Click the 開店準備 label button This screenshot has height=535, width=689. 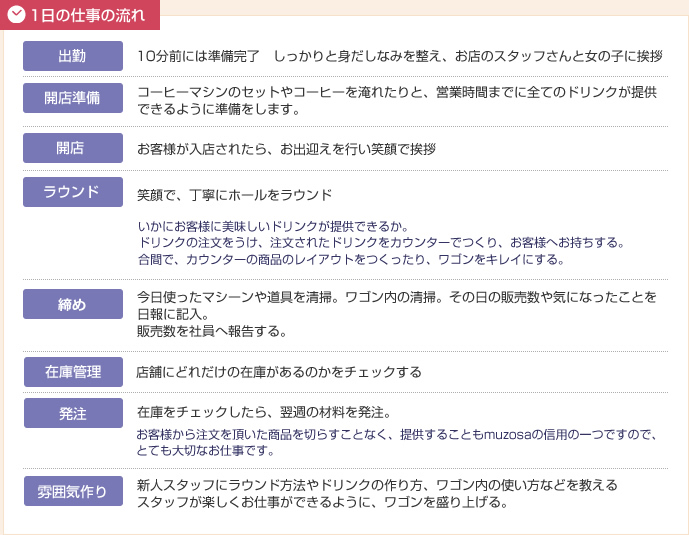[73, 98]
